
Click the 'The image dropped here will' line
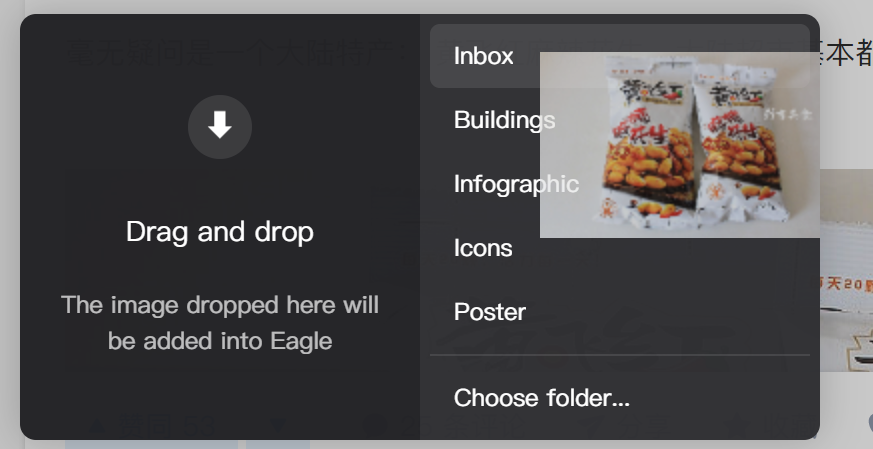[220, 304]
